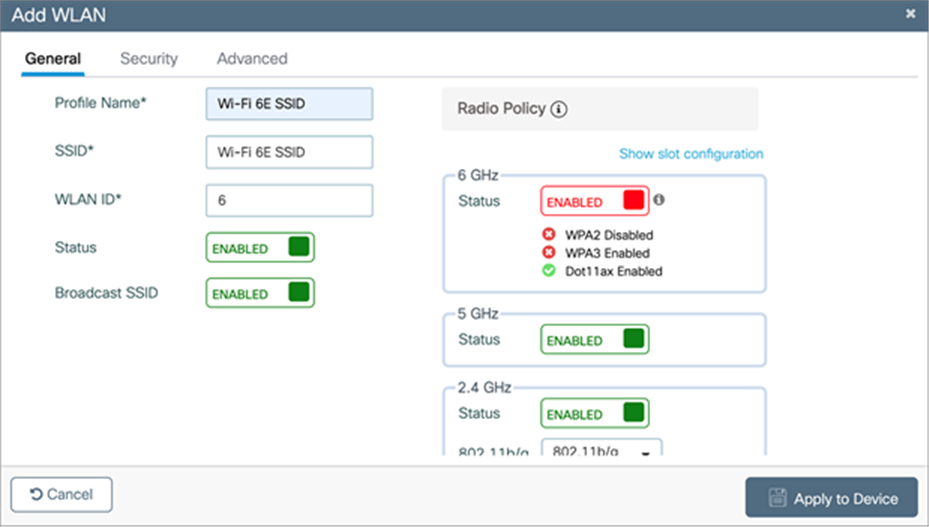Click the 'Radio Policy' heading text

pyautogui.click(x=501, y=108)
